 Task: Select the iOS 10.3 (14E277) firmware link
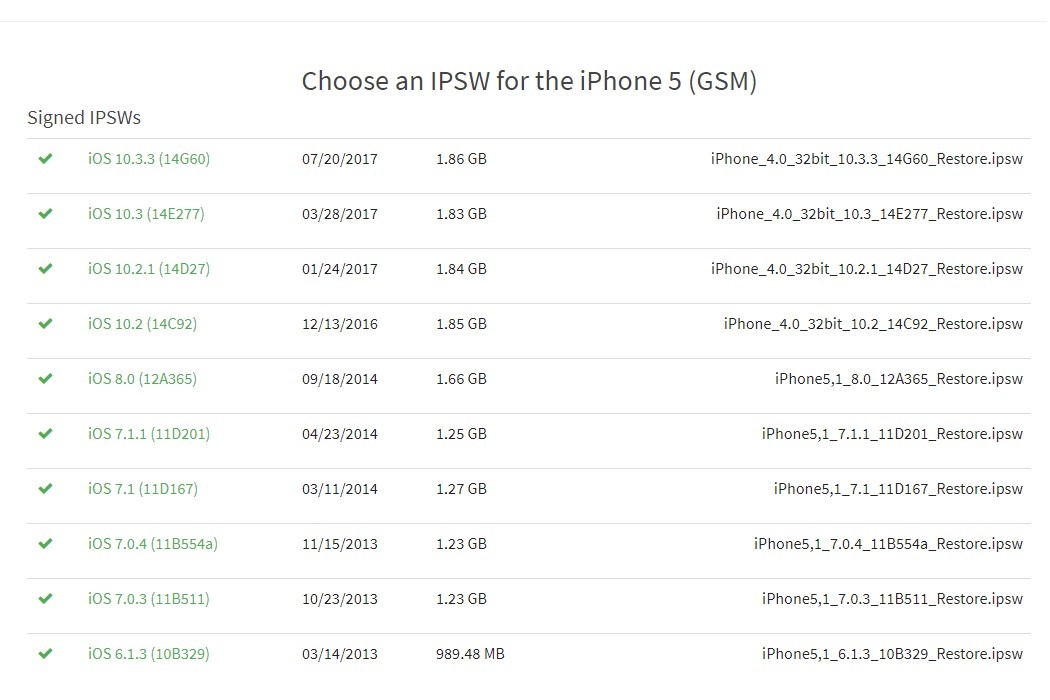pyautogui.click(x=143, y=213)
